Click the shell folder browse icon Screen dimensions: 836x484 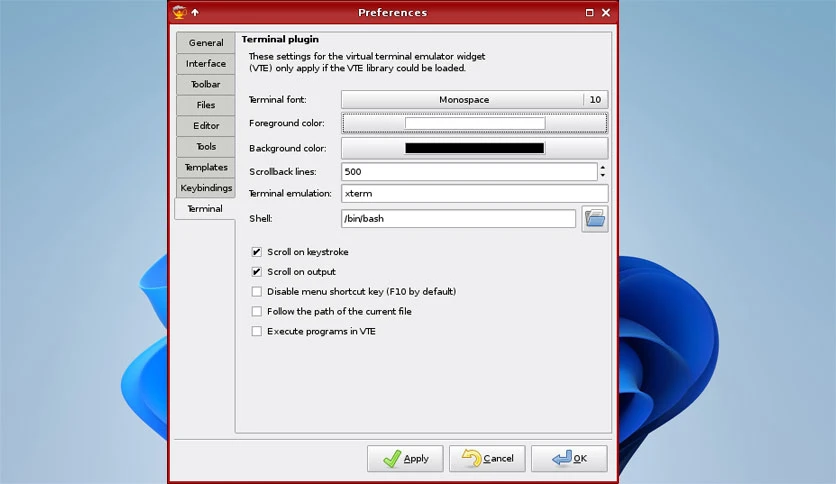click(594, 219)
